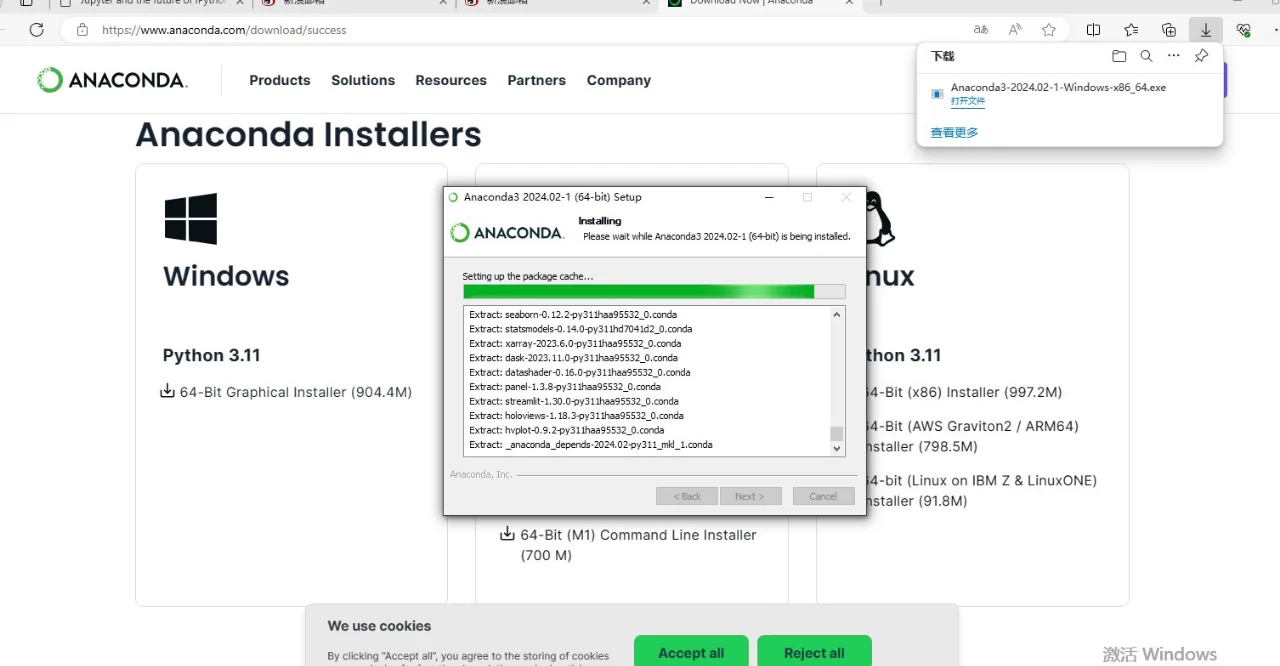Image resolution: width=1280 pixels, height=666 pixels.
Task: Download Linux (x86) Installer (997.2M)
Action: click(x=962, y=392)
